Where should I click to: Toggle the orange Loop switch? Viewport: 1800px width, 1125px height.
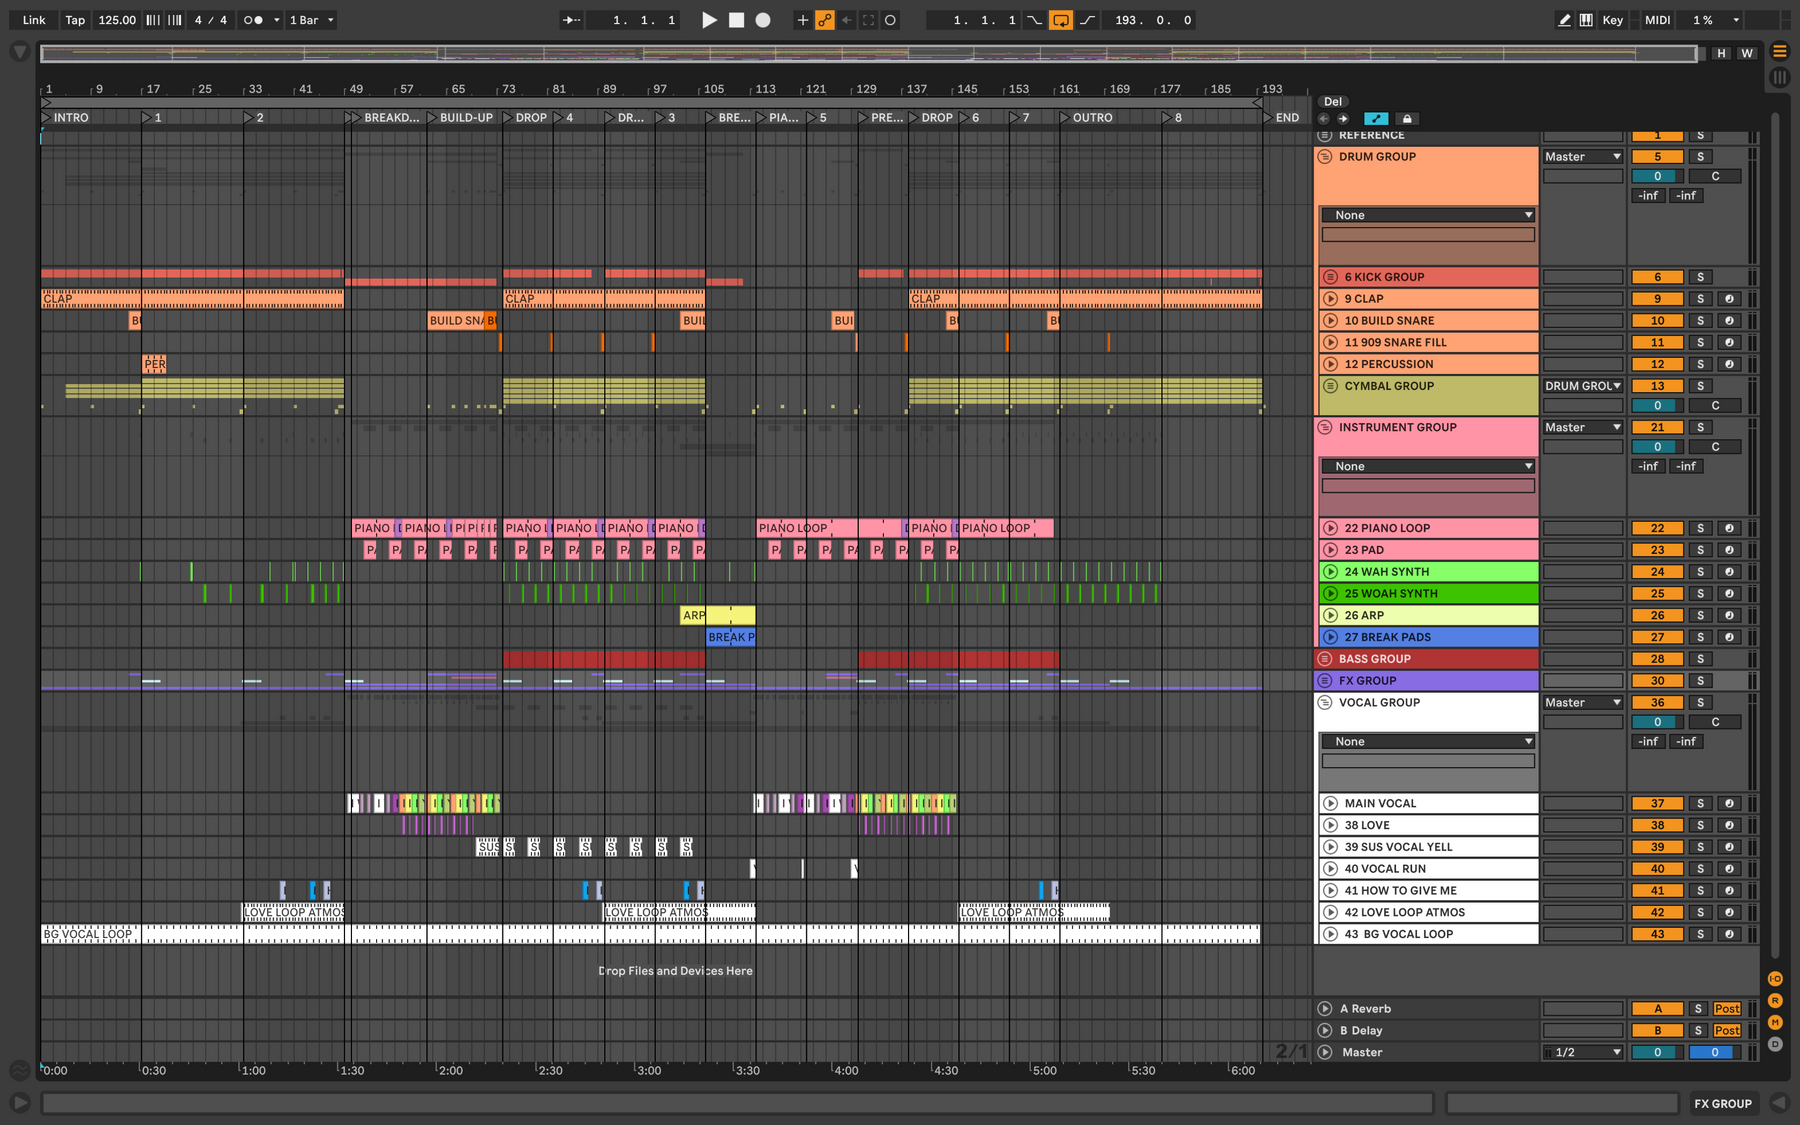point(1061,20)
